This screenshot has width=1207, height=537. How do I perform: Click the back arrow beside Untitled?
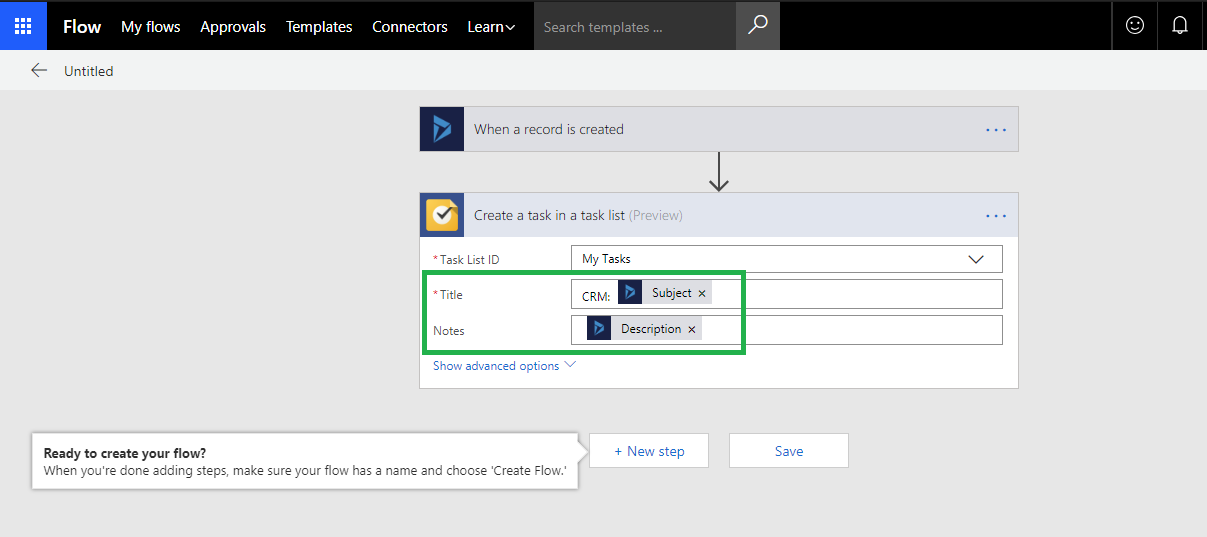pos(39,71)
